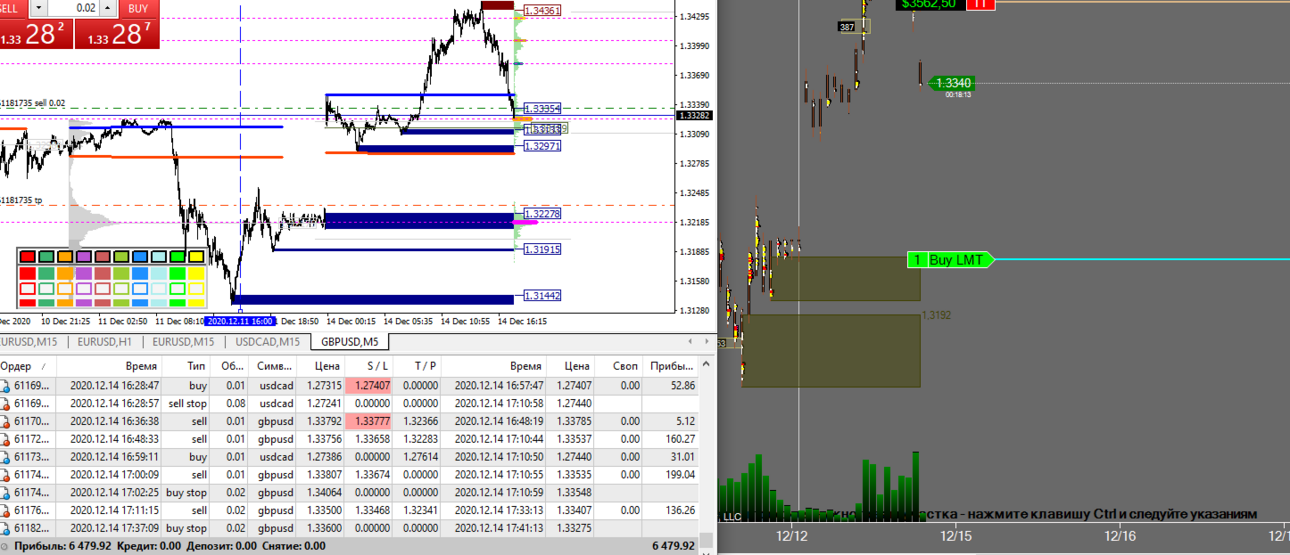Select the GBPUSD,M5 chart tab
Screen dimensions: 1290x555
point(350,342)
